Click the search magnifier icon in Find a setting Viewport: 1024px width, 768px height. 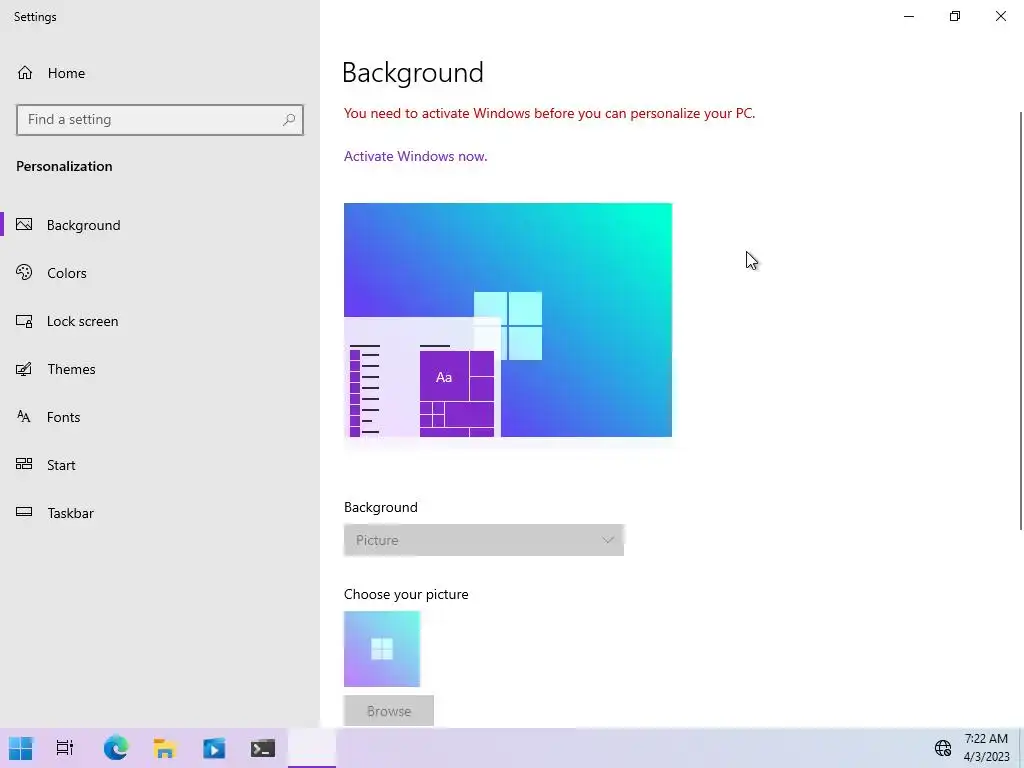click(x=289, y=120)
